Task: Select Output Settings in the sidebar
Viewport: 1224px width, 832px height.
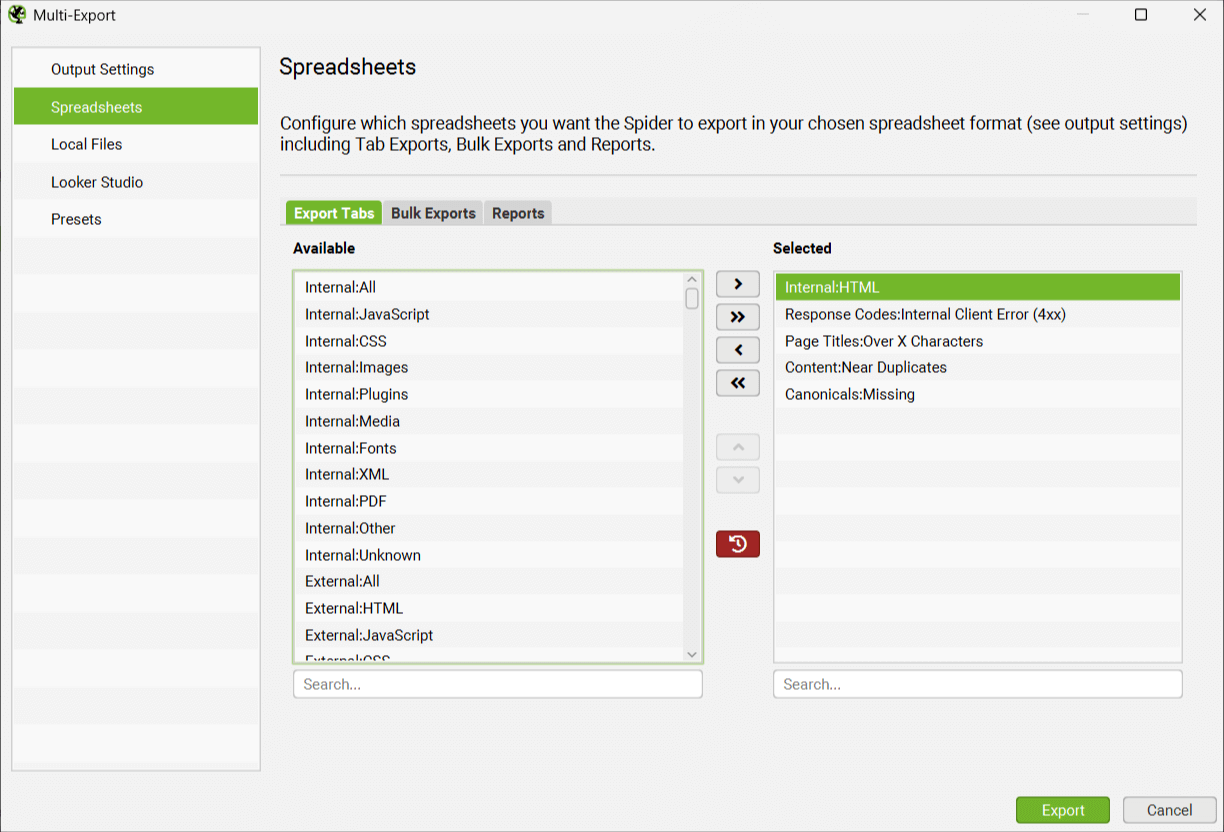Action: (102, 69)
